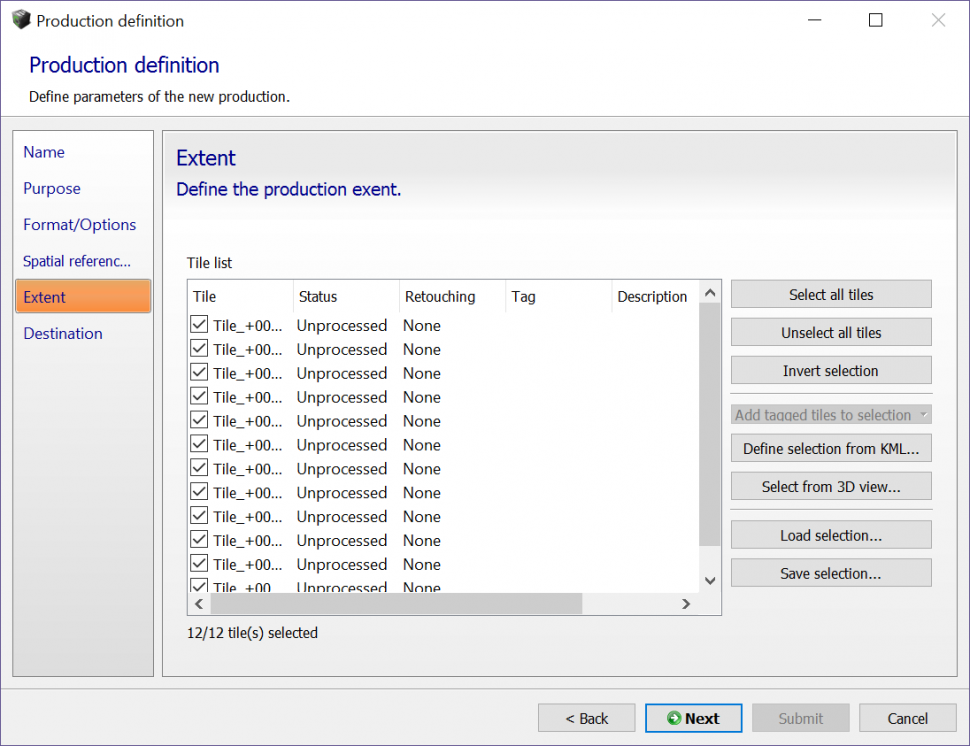Sort by the Tag column header

(559, 296)
